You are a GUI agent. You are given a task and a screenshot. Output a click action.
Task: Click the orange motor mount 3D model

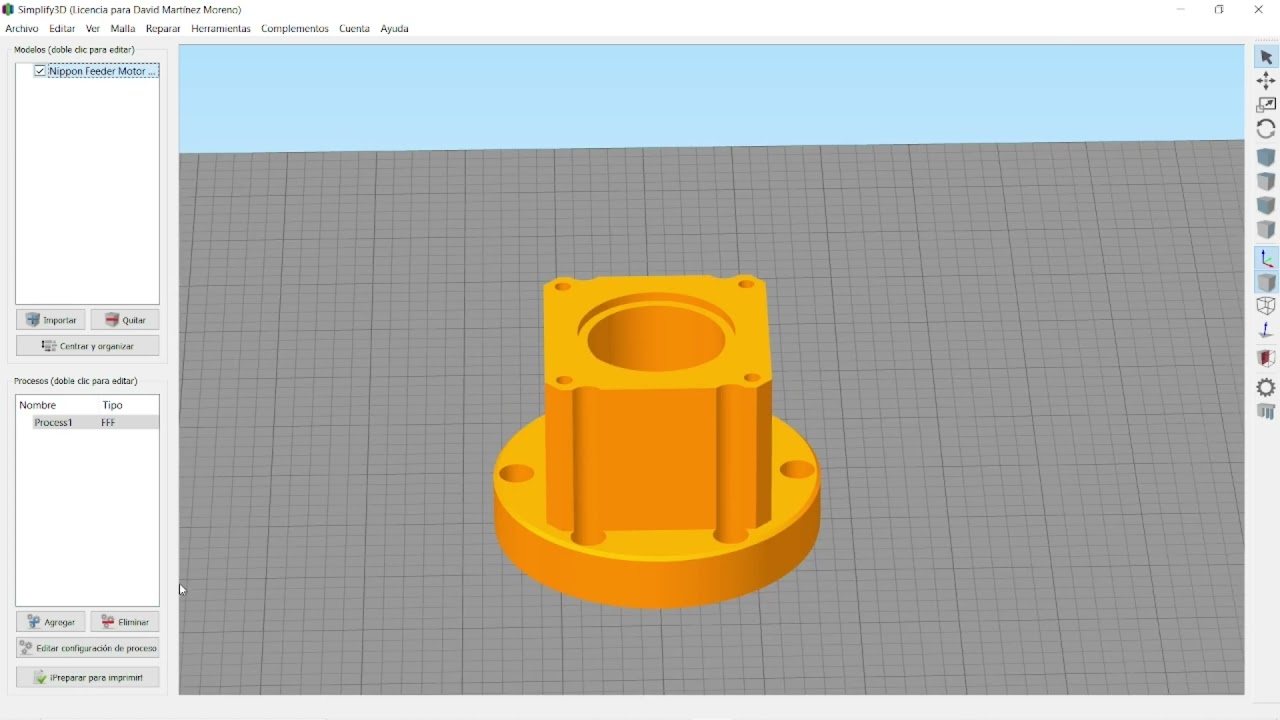click(x=657, y=440)
